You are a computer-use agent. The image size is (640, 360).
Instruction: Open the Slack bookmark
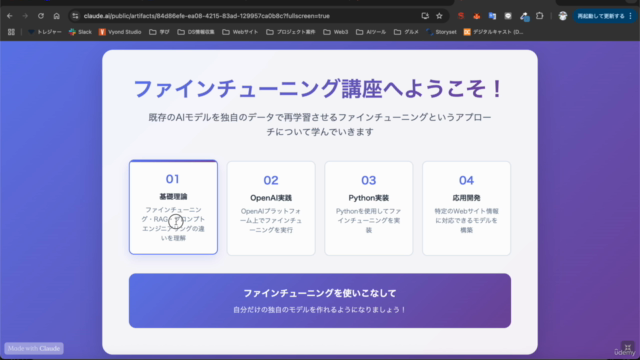(x=80, y=32)
